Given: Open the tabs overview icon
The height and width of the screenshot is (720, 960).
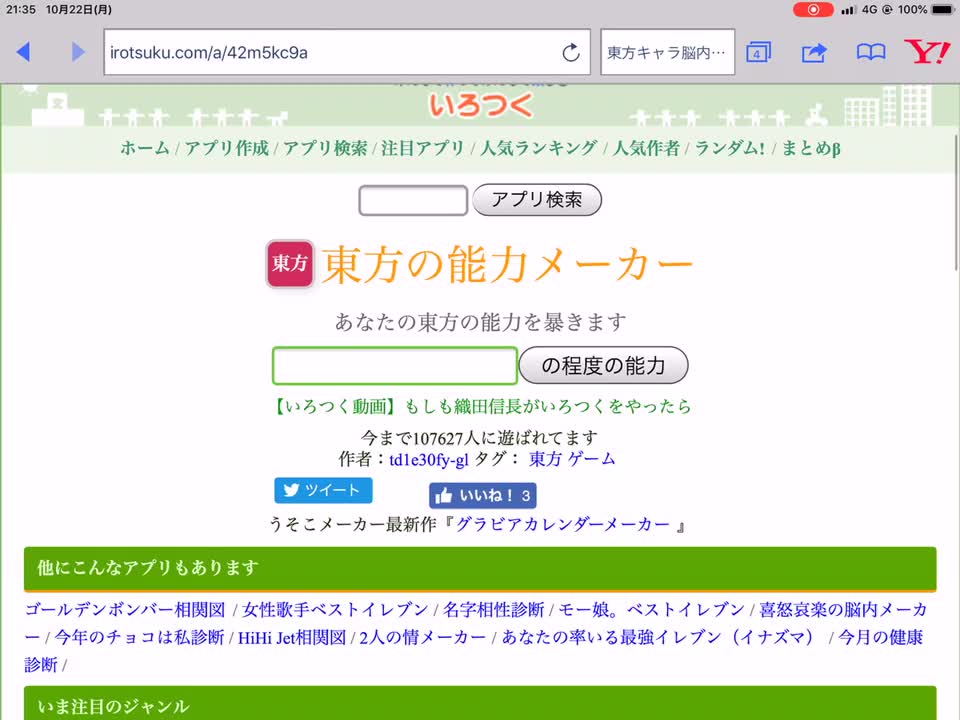Looking at the screenshot, I should tap(758, 52).
